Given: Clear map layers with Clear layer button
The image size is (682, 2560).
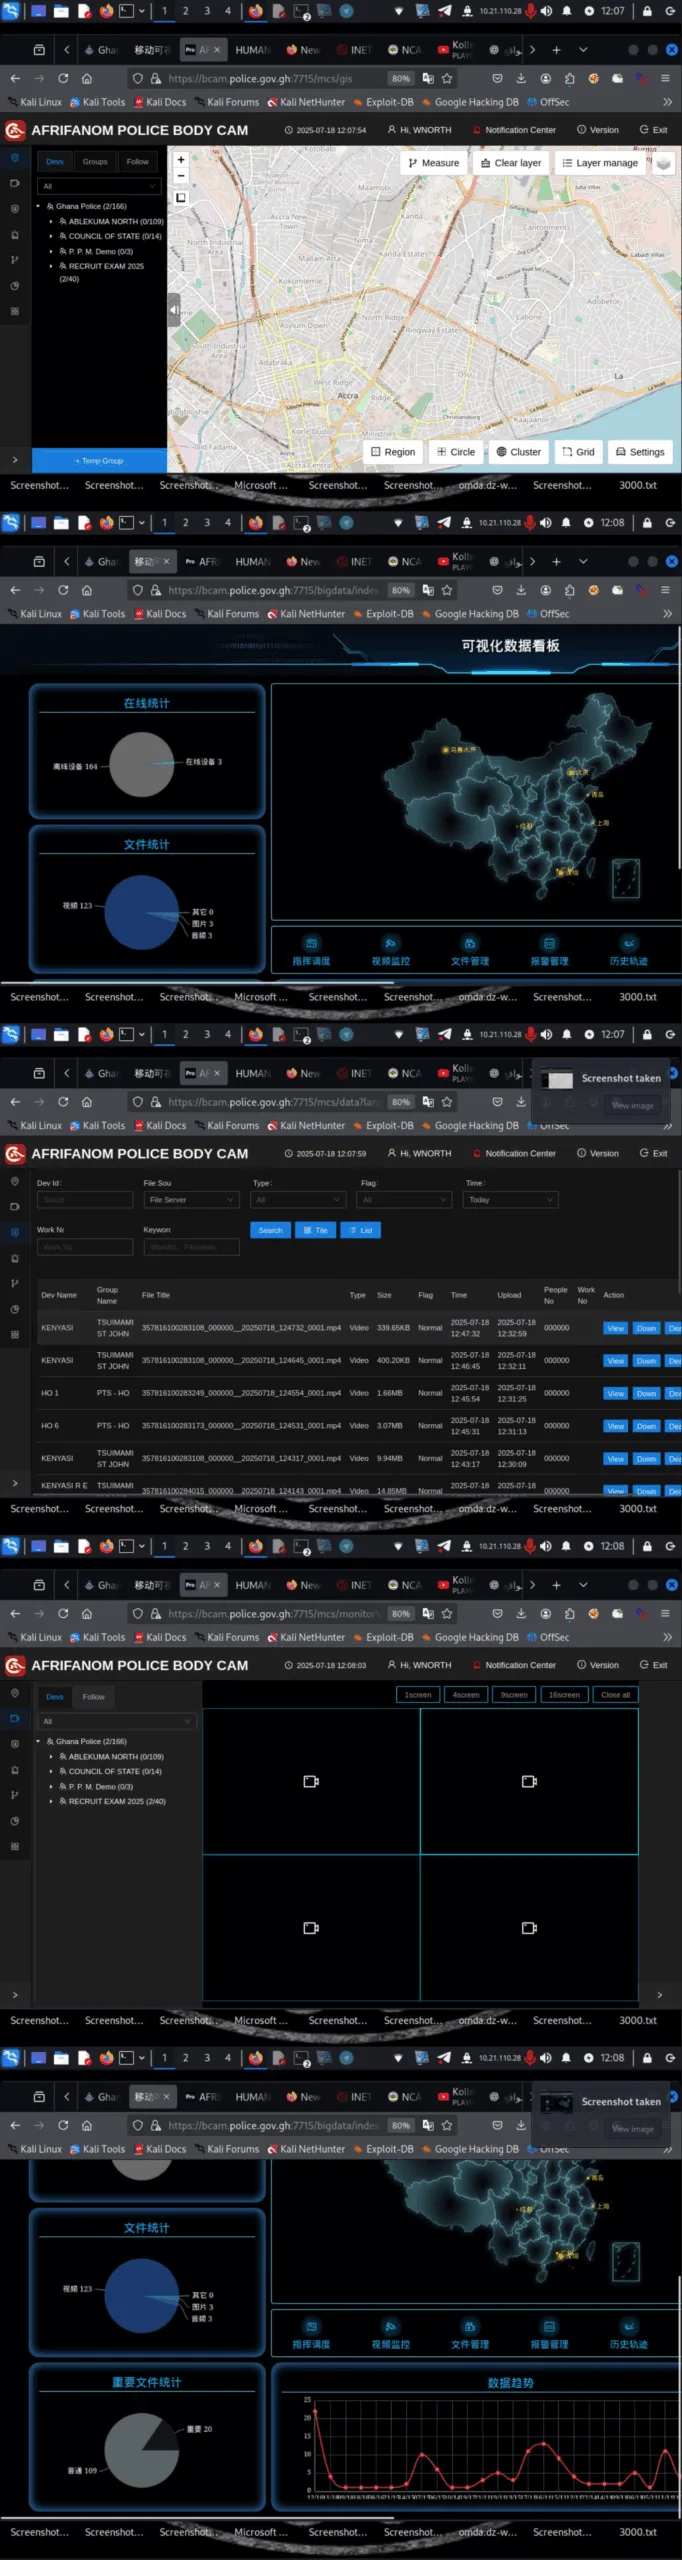Looking at the screenshot, I should pos(510,163).
